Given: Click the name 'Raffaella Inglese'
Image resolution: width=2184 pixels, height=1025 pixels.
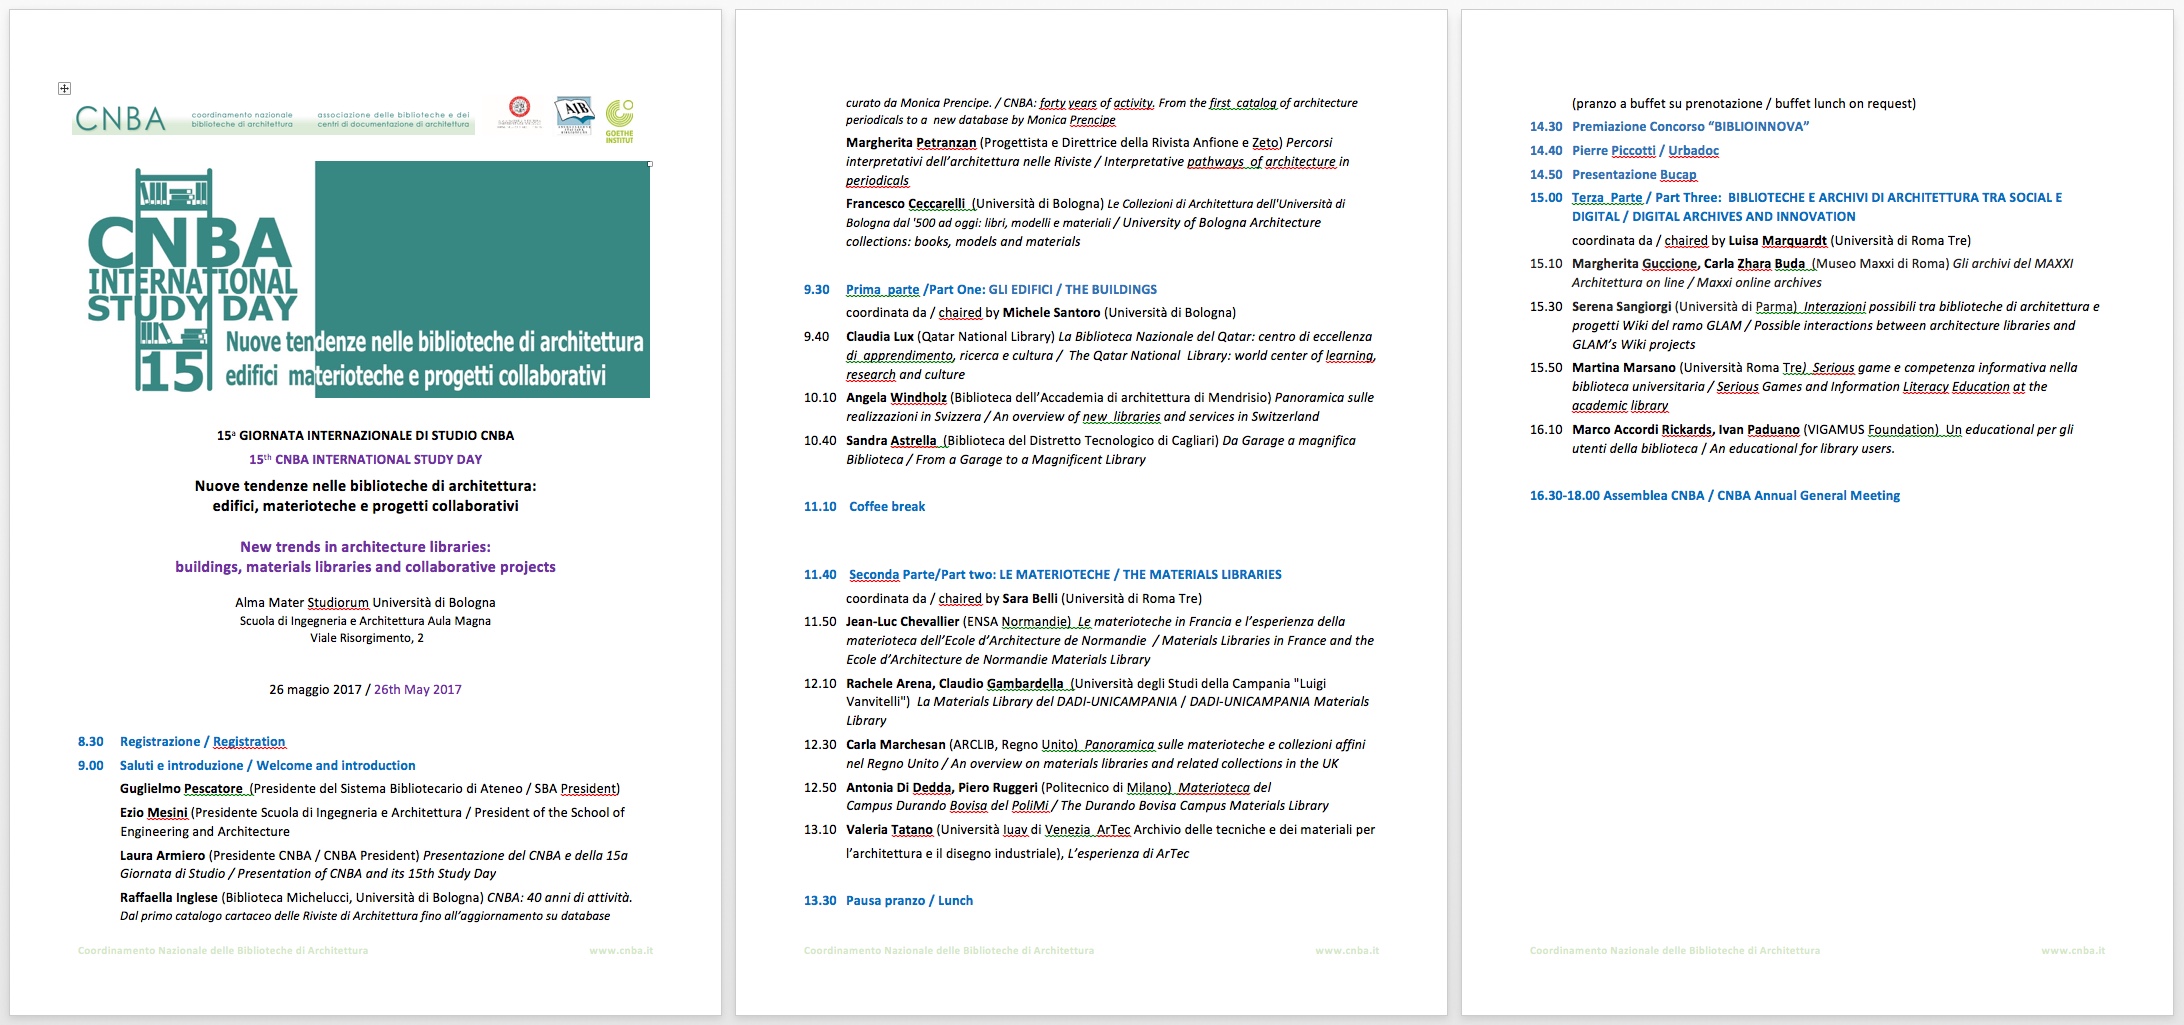Looking at the screenshot, I should pyautogui.click(x=168, y=898).
